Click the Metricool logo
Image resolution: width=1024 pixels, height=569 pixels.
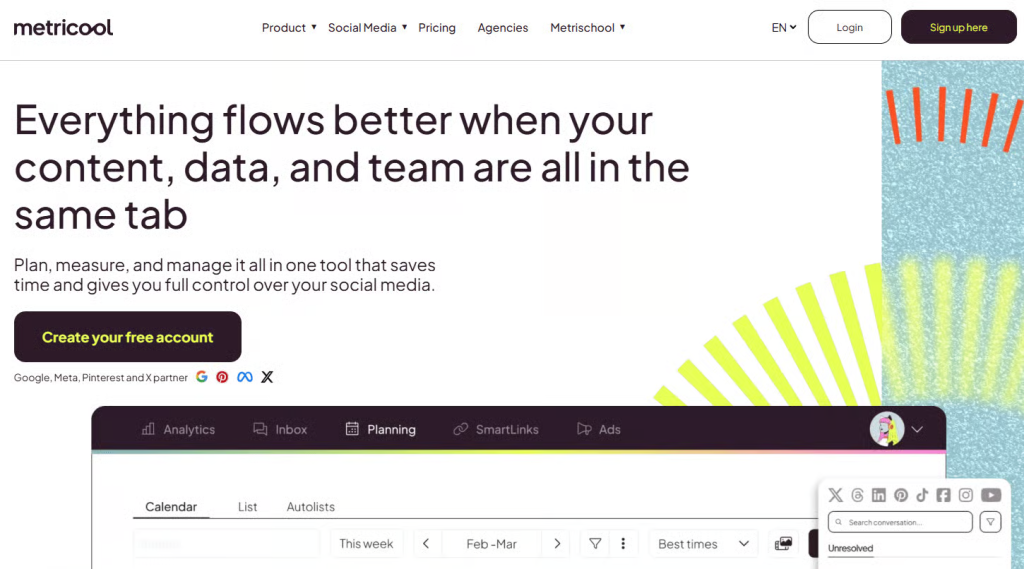coord(63,28)
